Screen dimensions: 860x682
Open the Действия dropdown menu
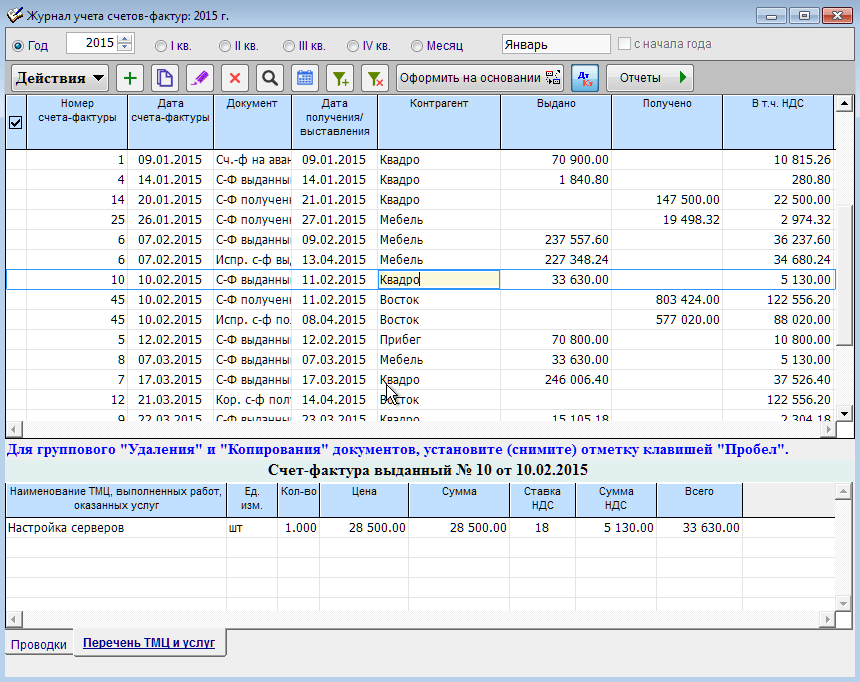(60, 78)
